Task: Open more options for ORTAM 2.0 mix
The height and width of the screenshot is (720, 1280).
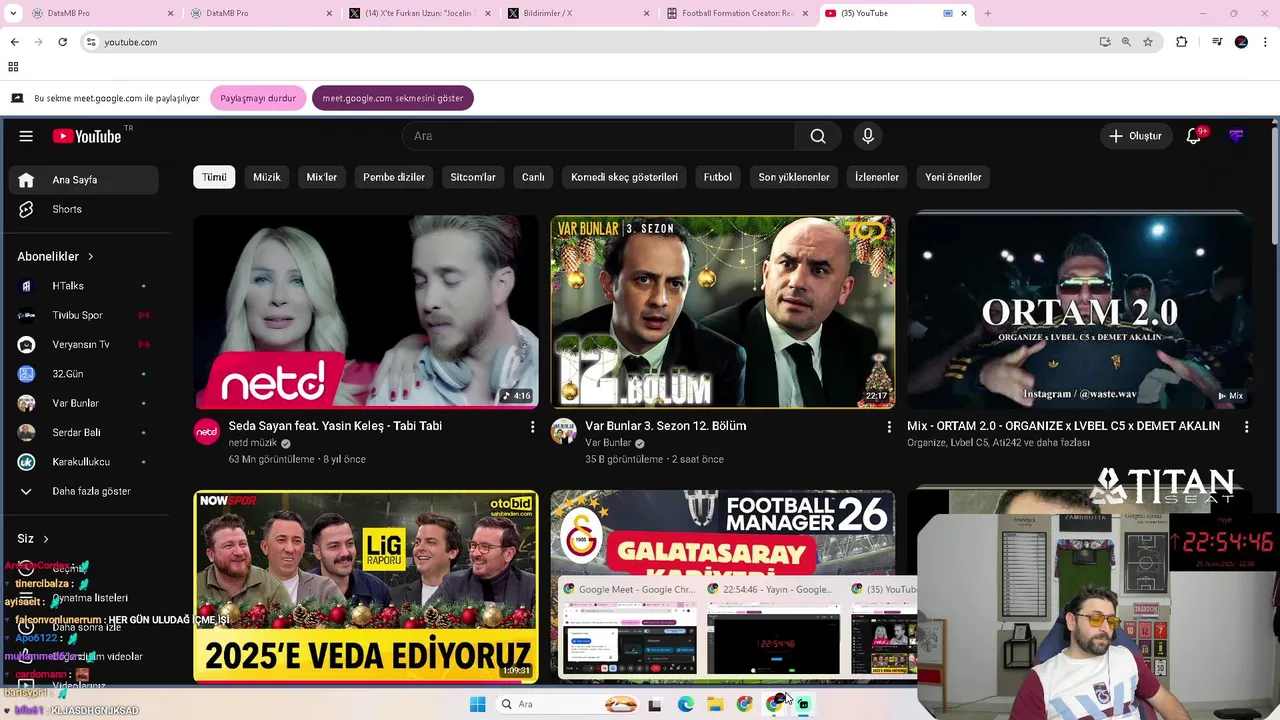Action: (1246, 427)
